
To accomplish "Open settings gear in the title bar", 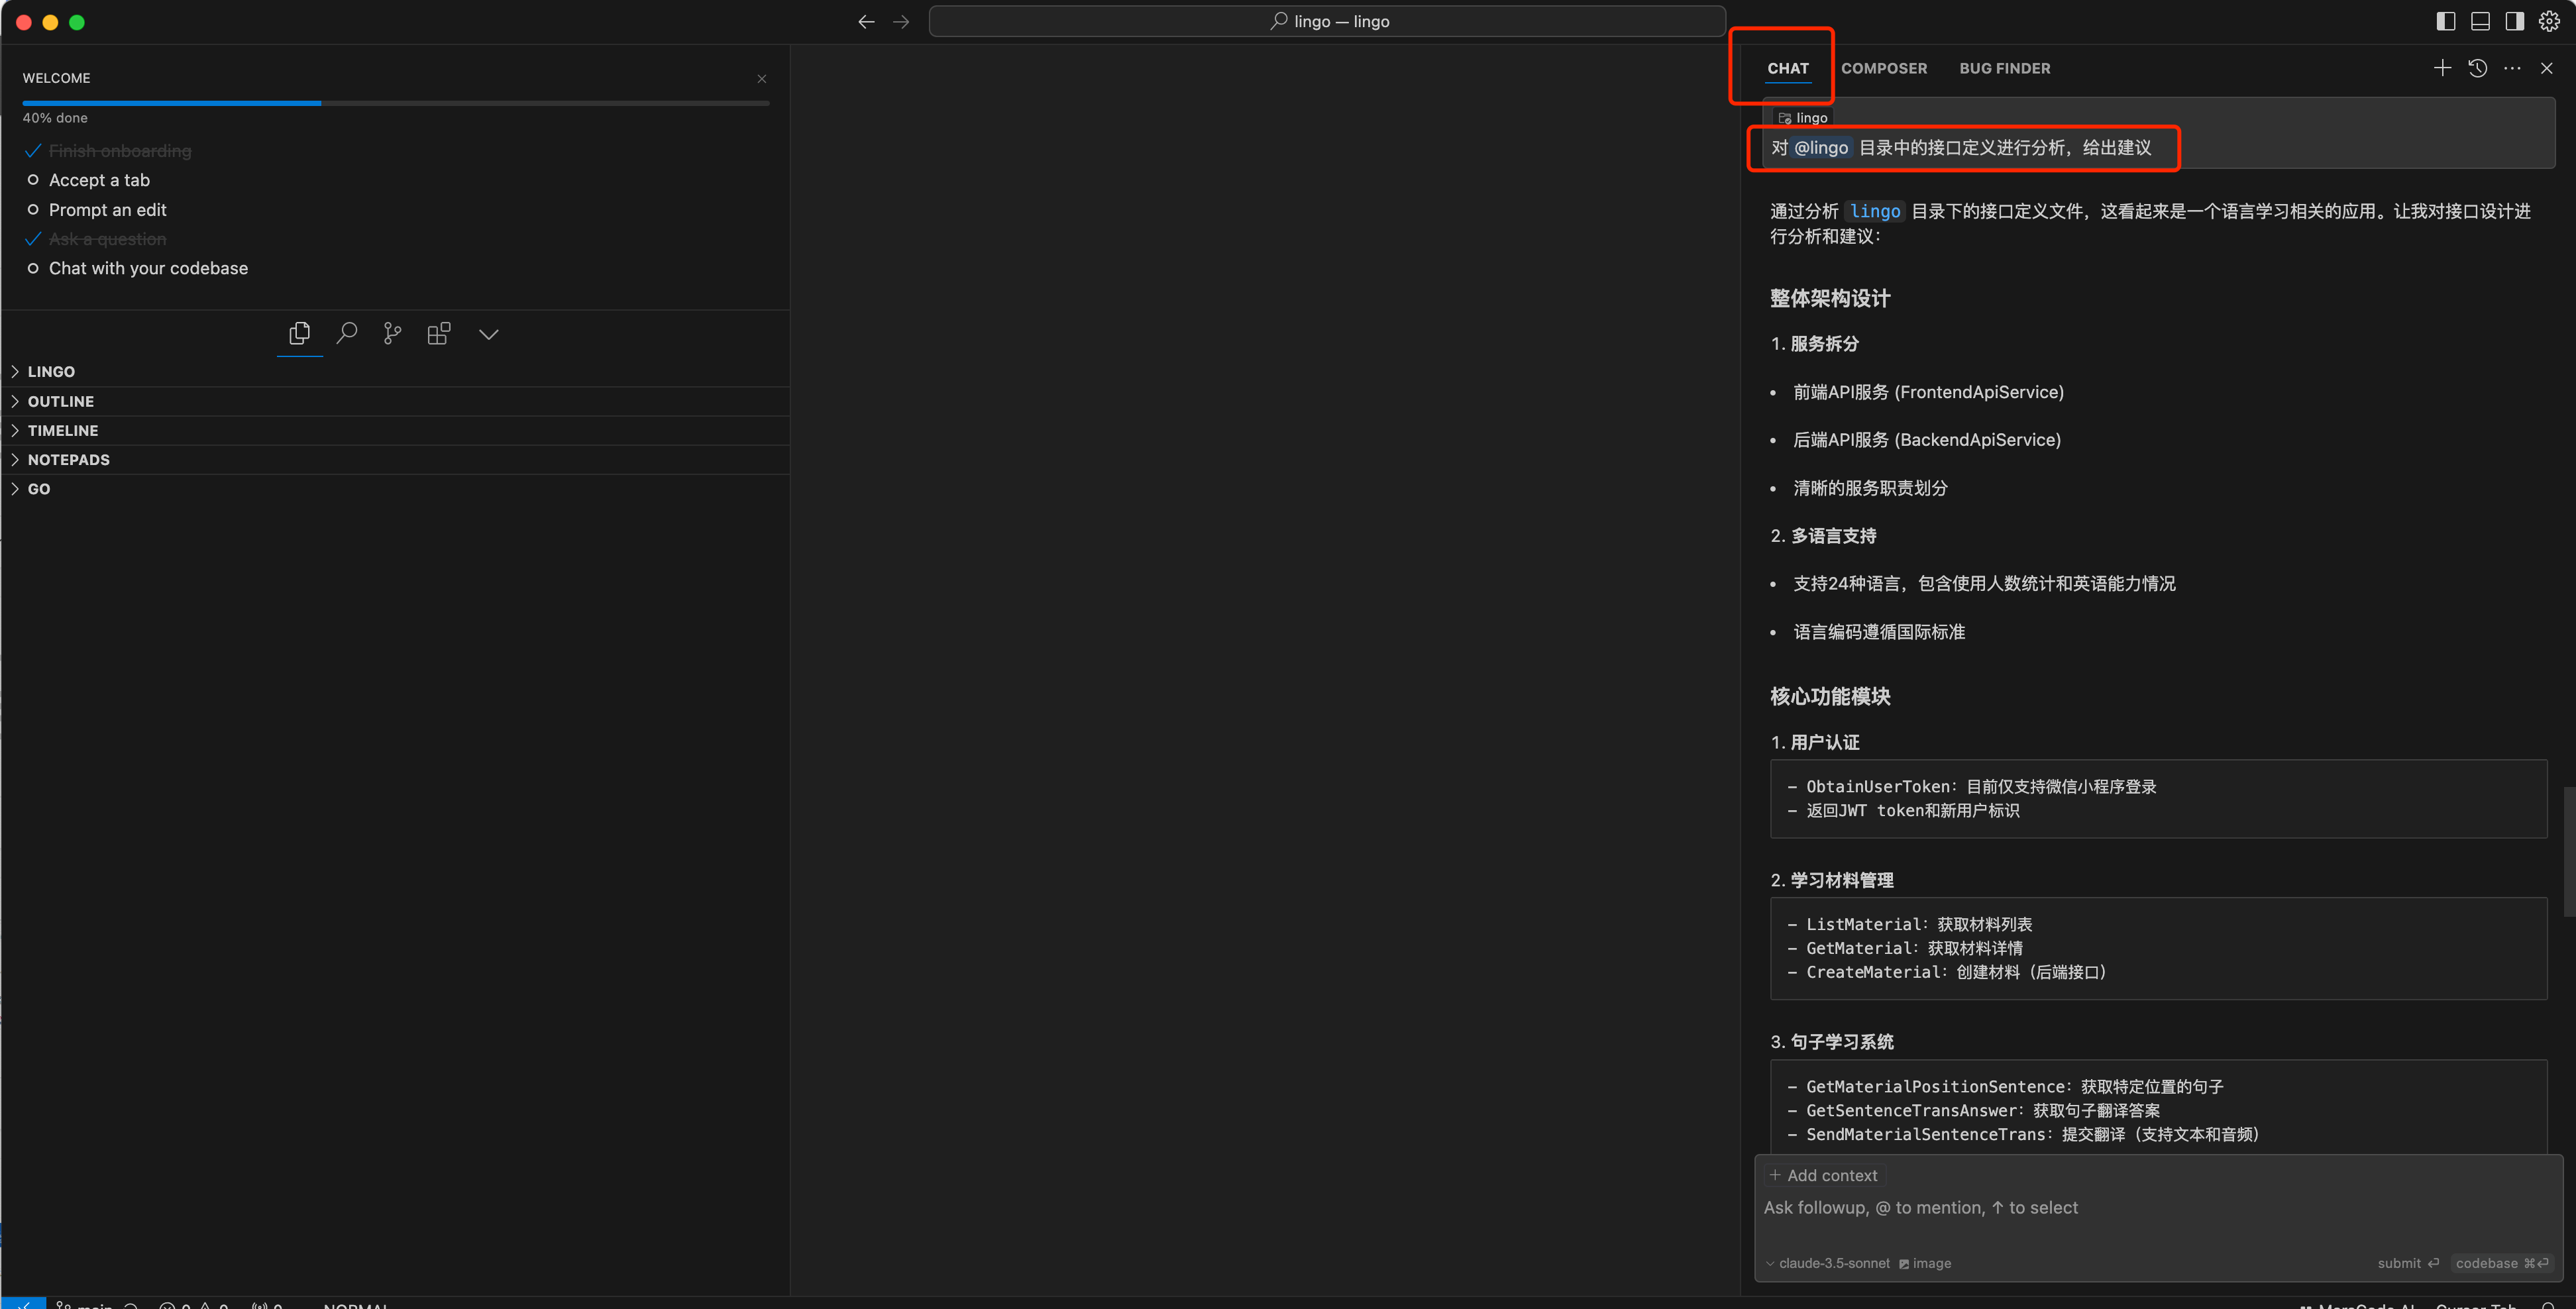I will point(2549,21).
